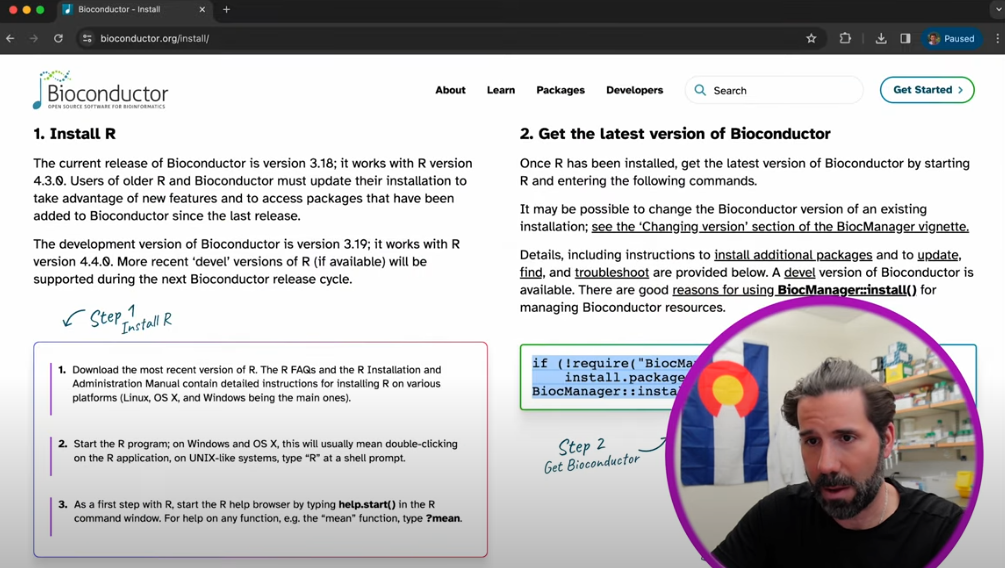Focus the site Search field
1005x568 pixels.
click(x=774, y=90)
